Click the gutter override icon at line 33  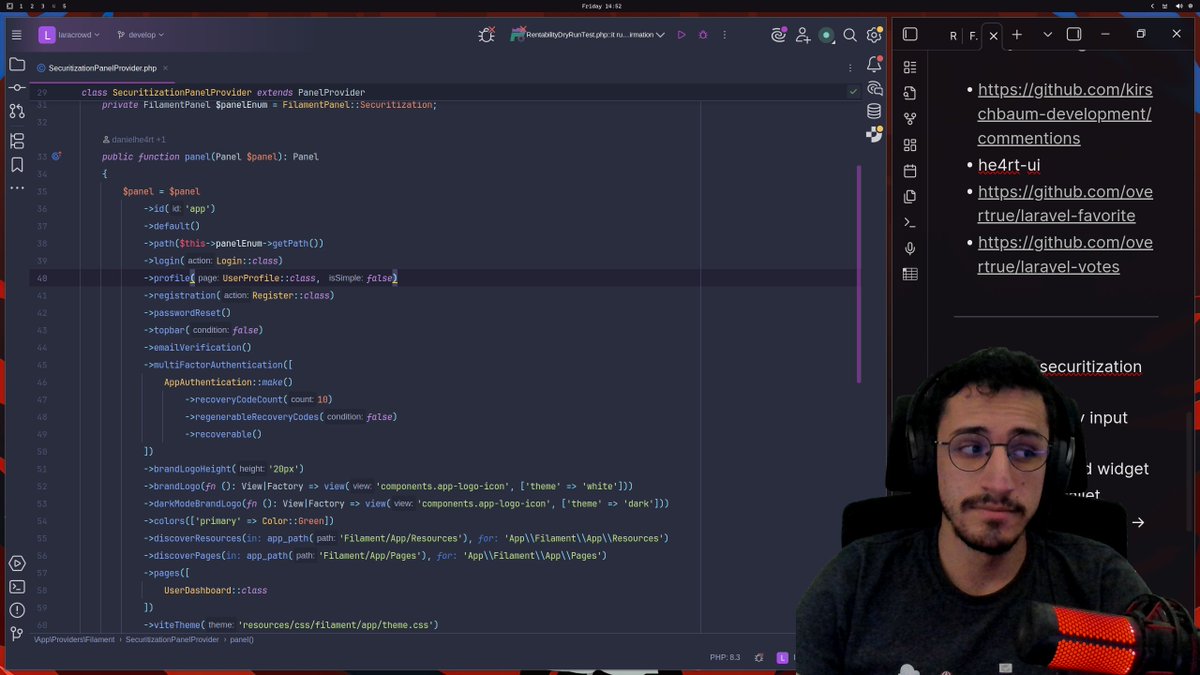pyautogui.click(x=56, y=156)
